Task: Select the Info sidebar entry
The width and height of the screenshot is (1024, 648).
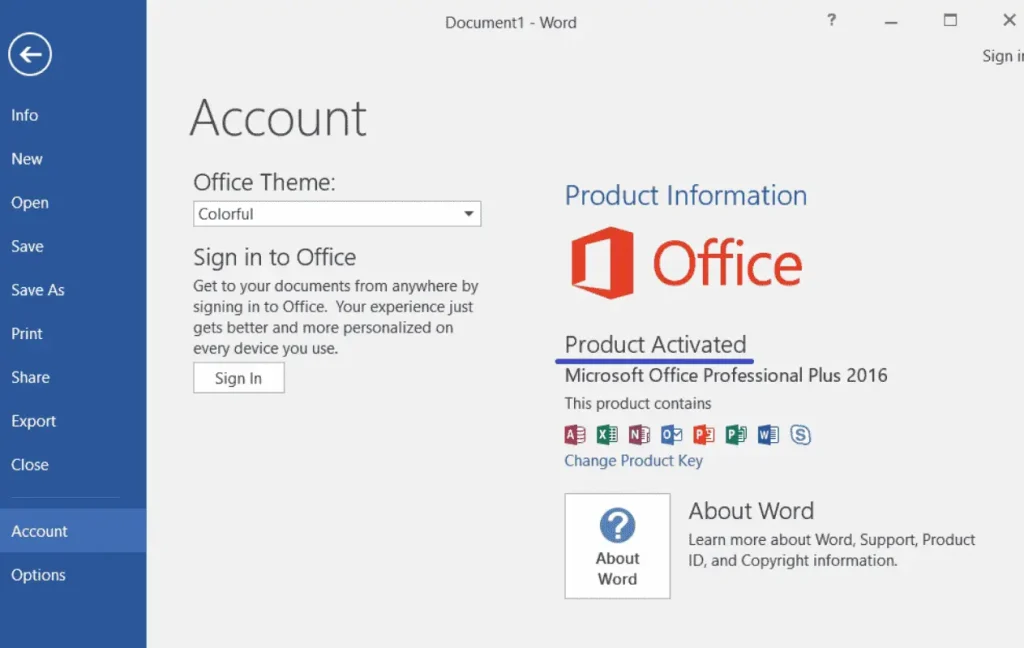Action: click(x=24, y=115)
